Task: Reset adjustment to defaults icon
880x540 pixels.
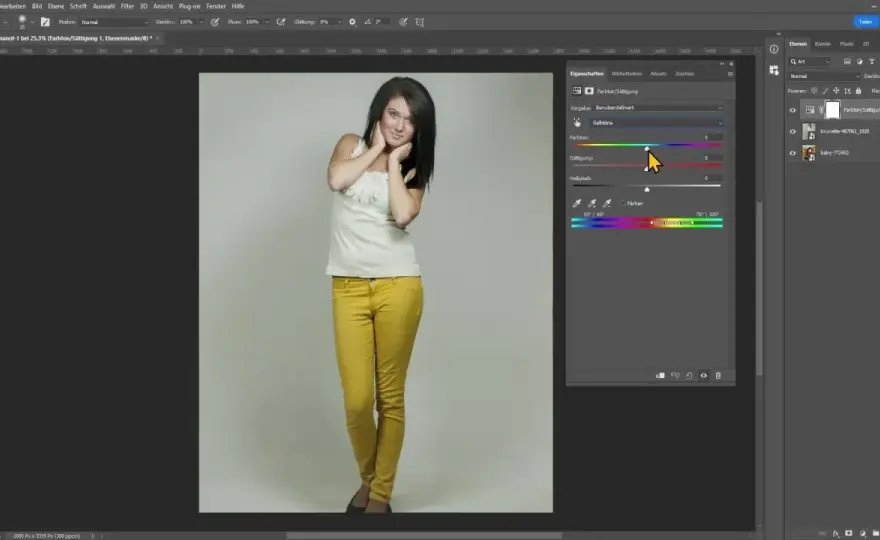Action: 689,376
